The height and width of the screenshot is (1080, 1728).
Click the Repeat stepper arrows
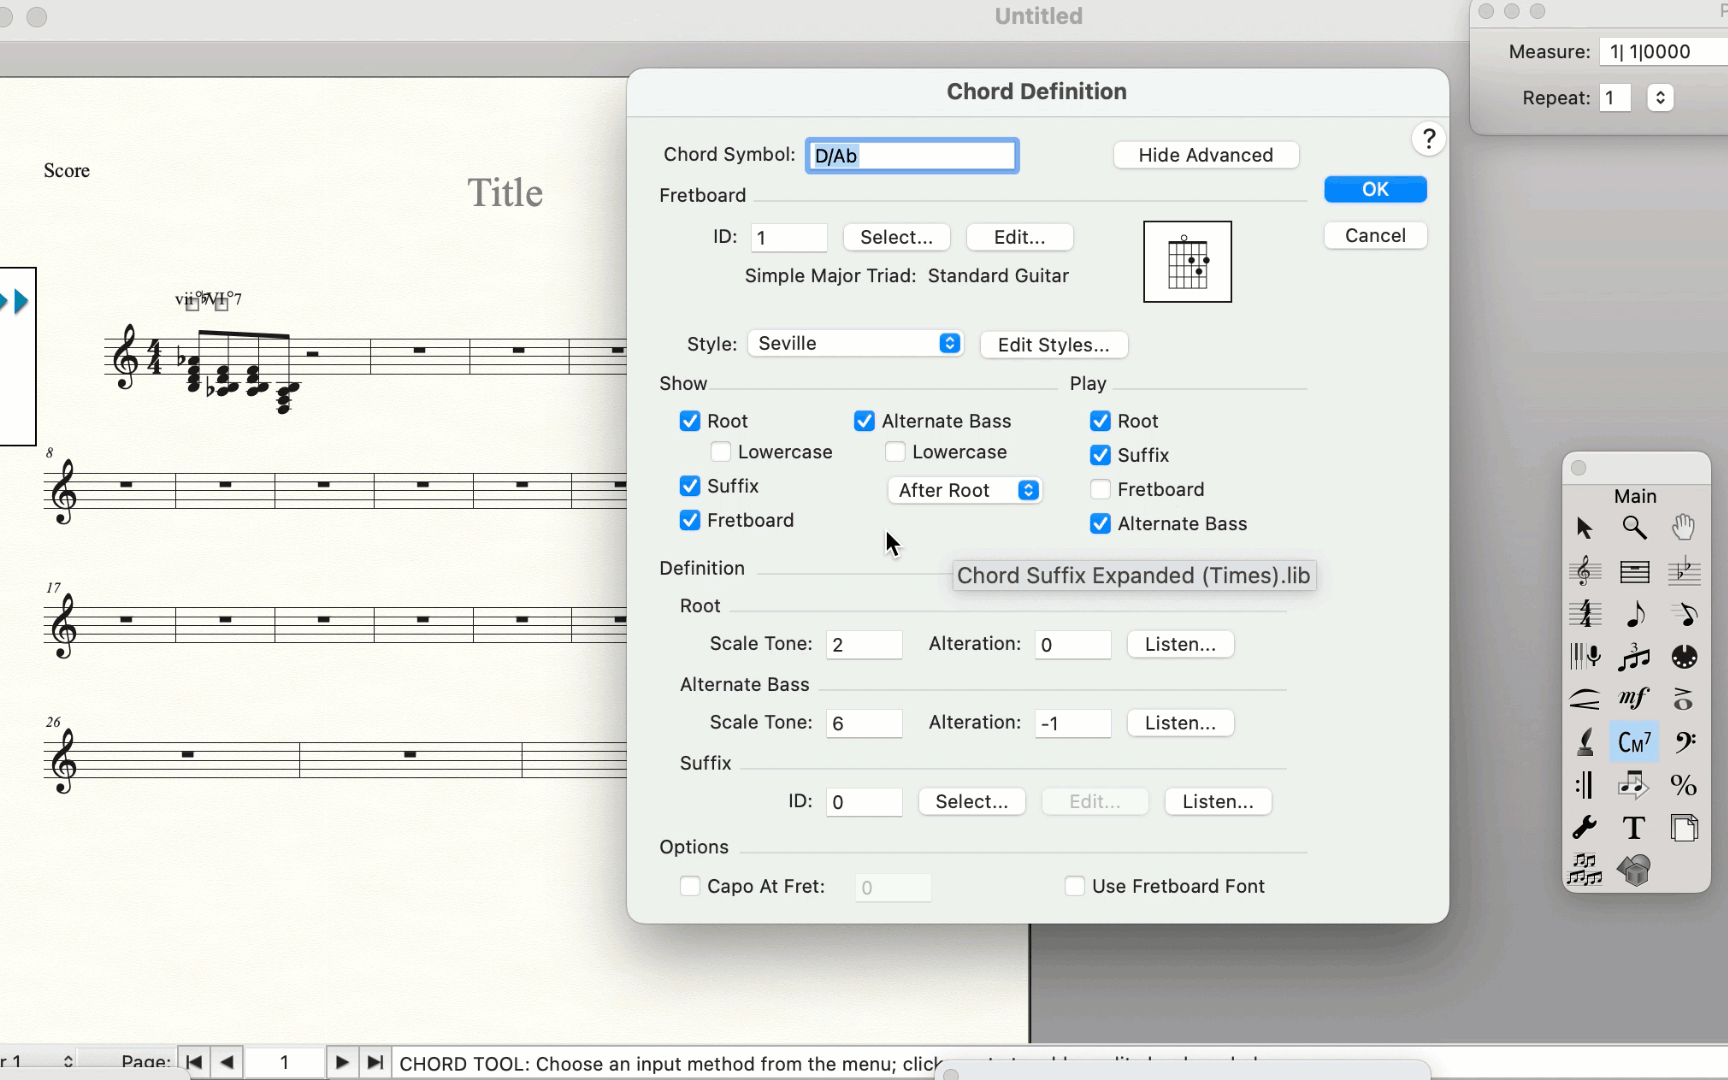tap(1660, 98)
